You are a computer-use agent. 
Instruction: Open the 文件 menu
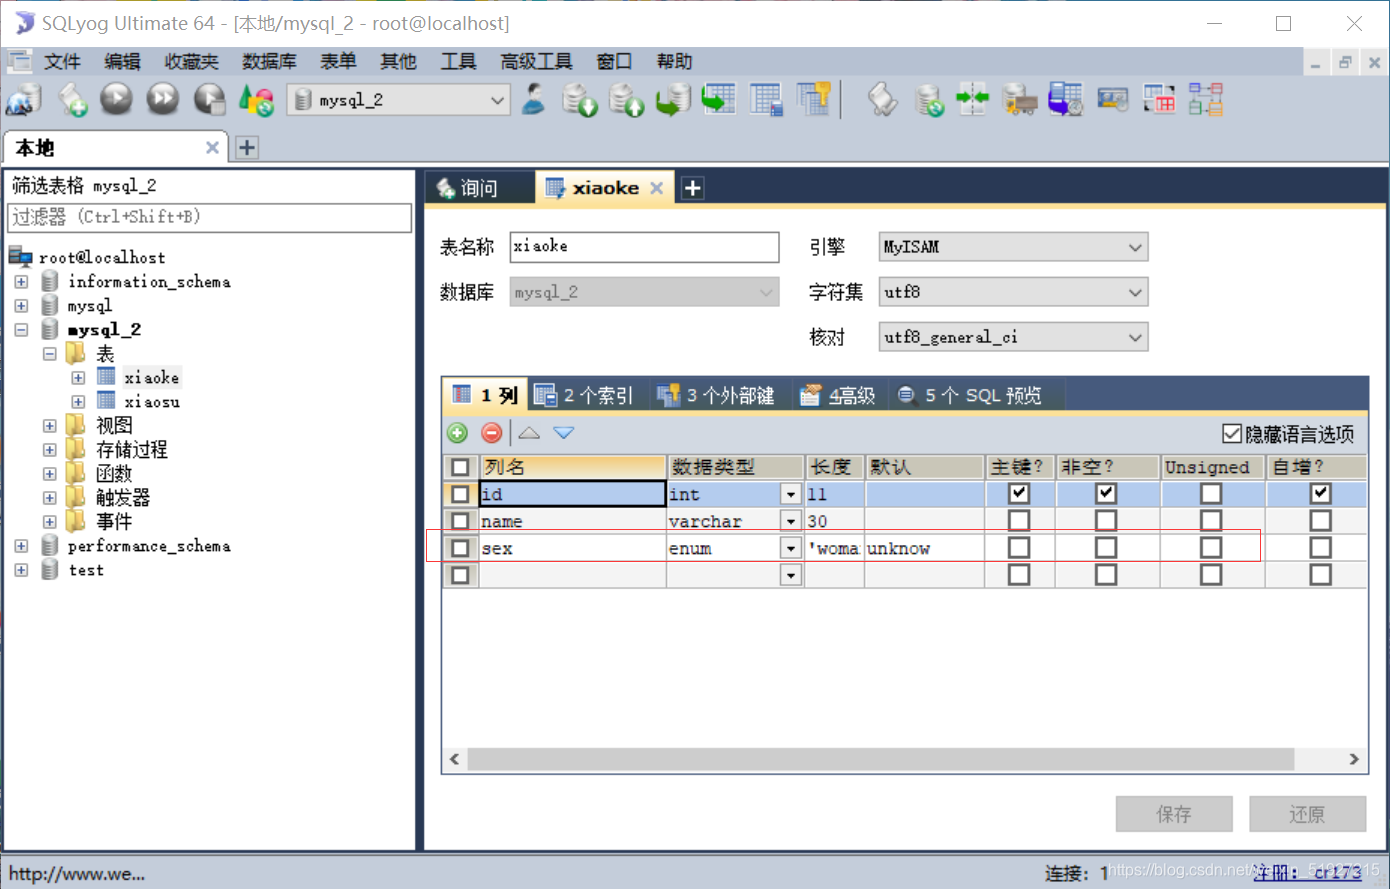click(x=62, y=62)
